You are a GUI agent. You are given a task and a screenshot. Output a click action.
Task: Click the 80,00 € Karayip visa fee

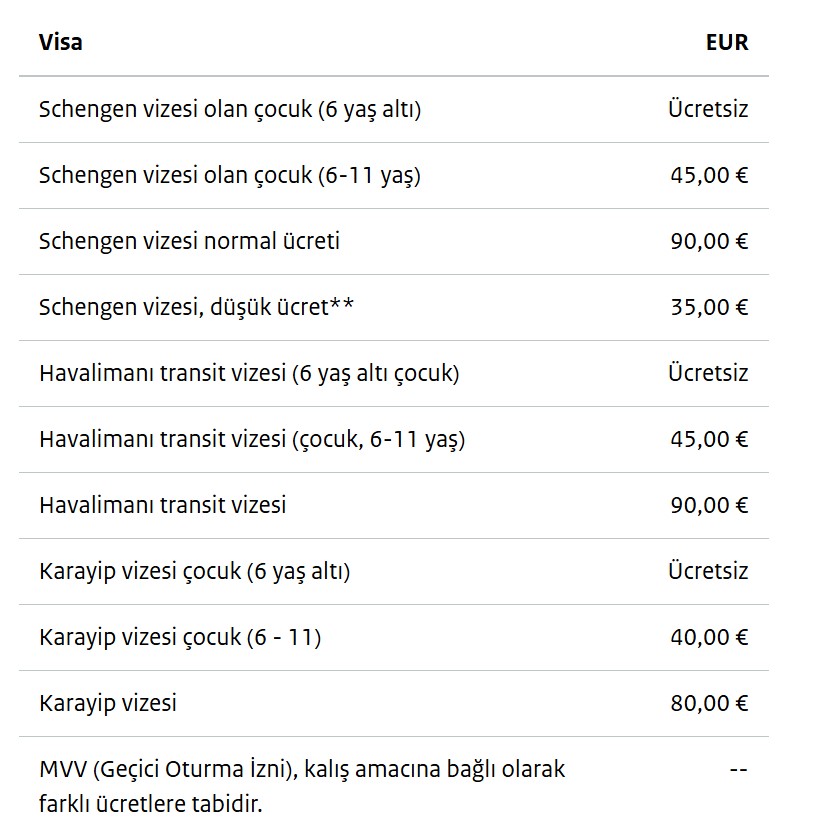pyautogui.click(x=709, y=703)
